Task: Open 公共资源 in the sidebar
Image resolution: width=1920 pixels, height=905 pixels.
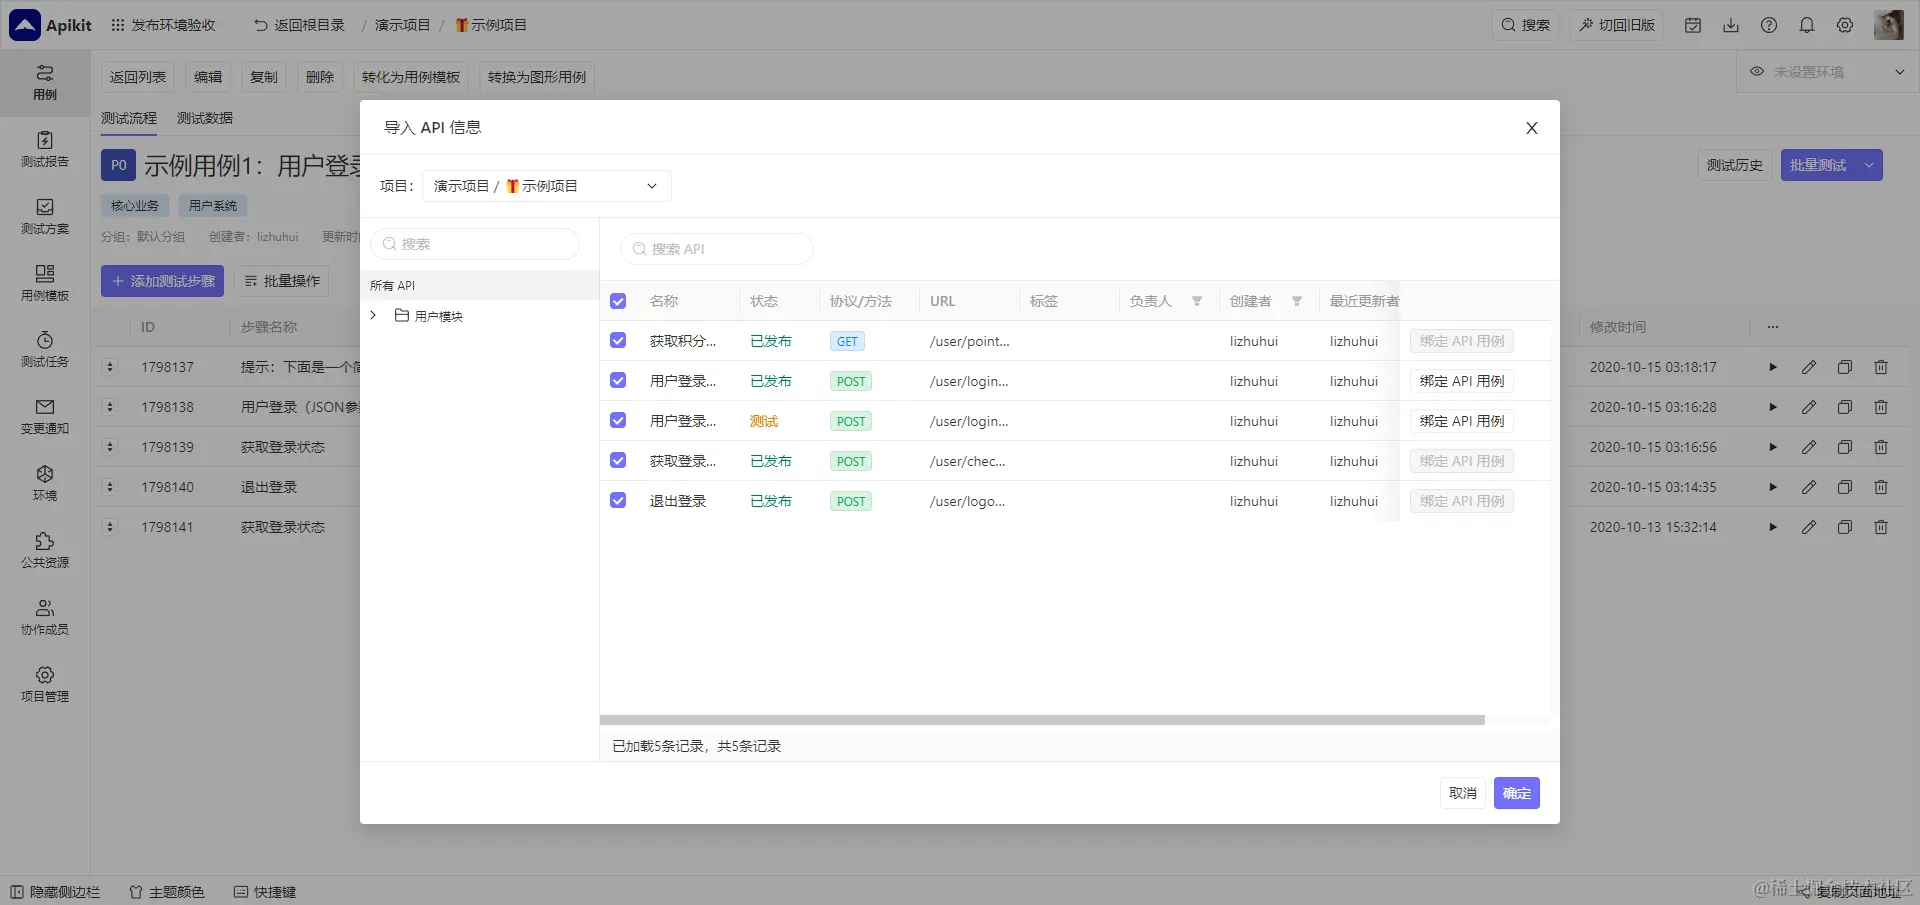Action: point(45,551)
